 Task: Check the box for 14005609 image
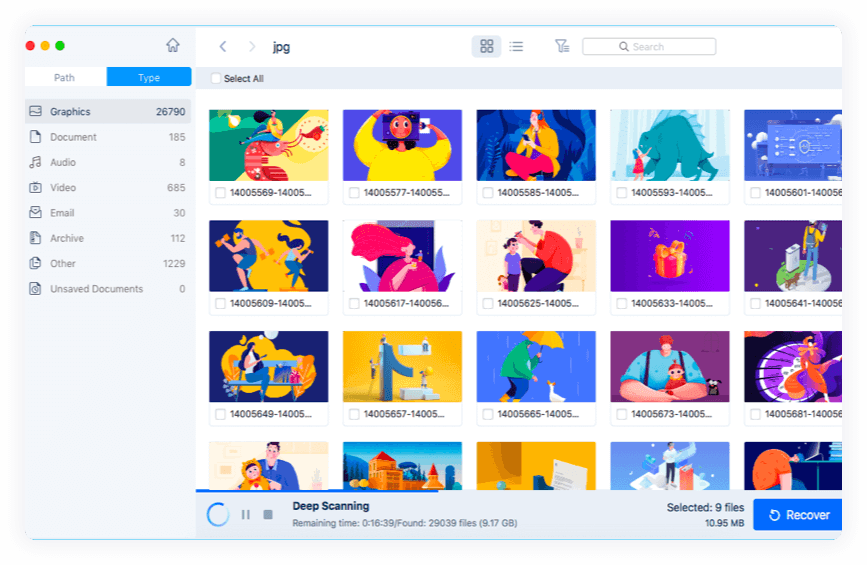[221, 304]
